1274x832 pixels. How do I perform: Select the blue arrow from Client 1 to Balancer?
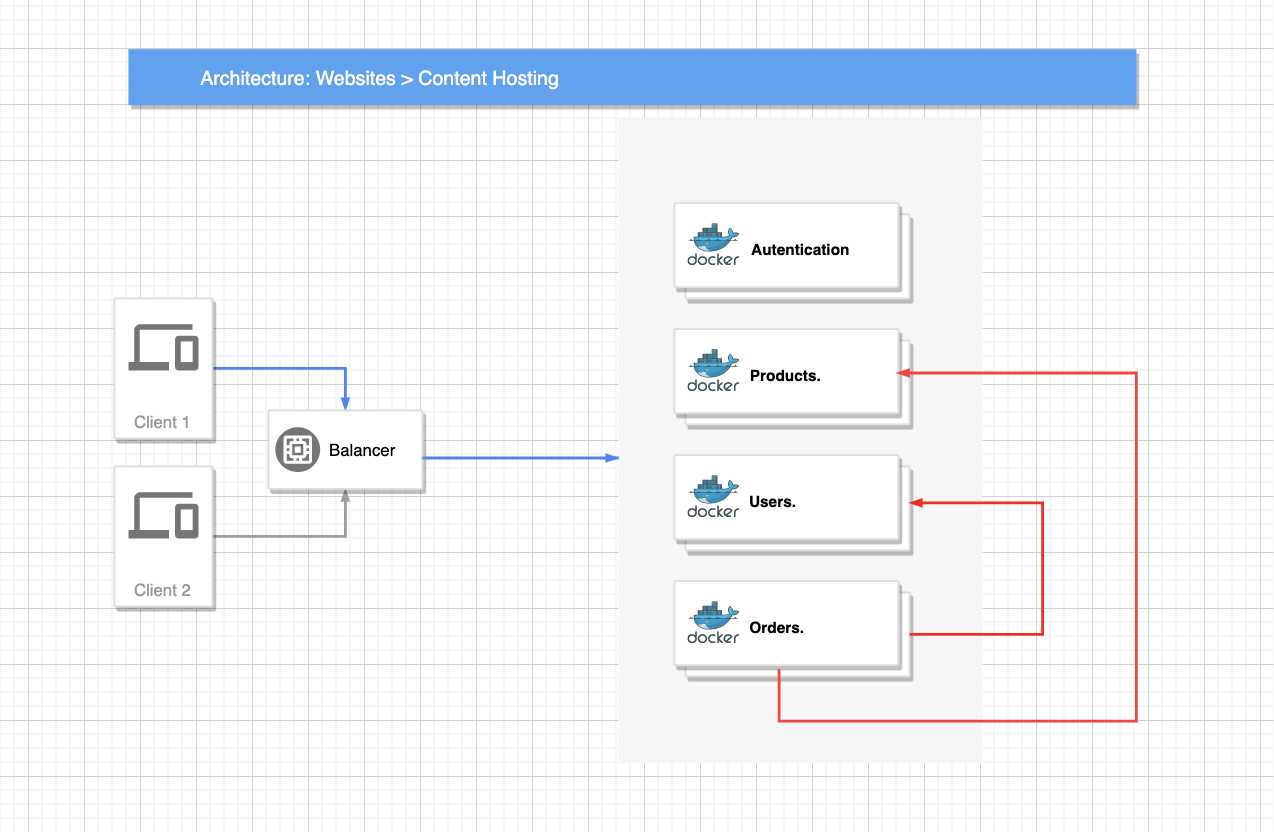pos(280,368)
